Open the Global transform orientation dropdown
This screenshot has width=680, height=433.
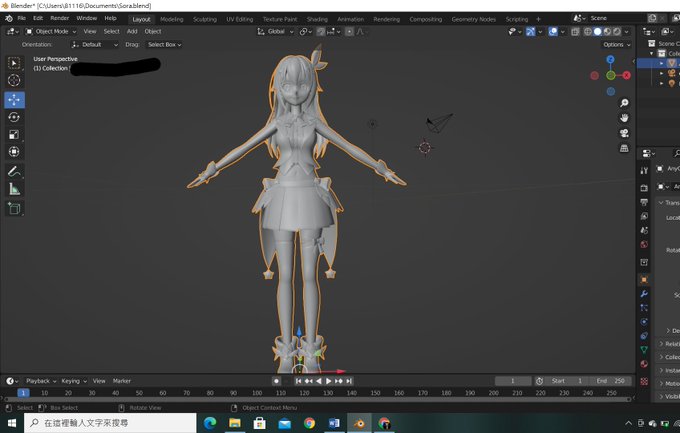275,32
